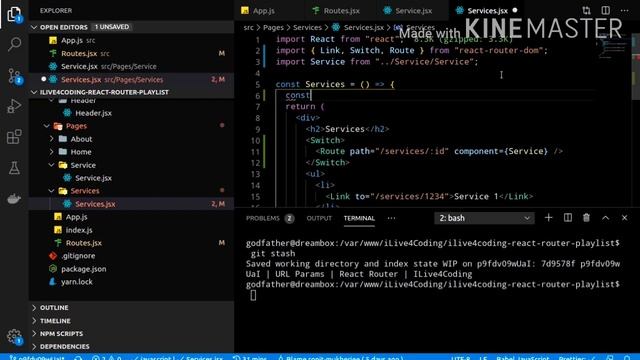Click the "react-router-dom" import string
This screenshot has height=360, width=640.
click(x=498, y=51)
